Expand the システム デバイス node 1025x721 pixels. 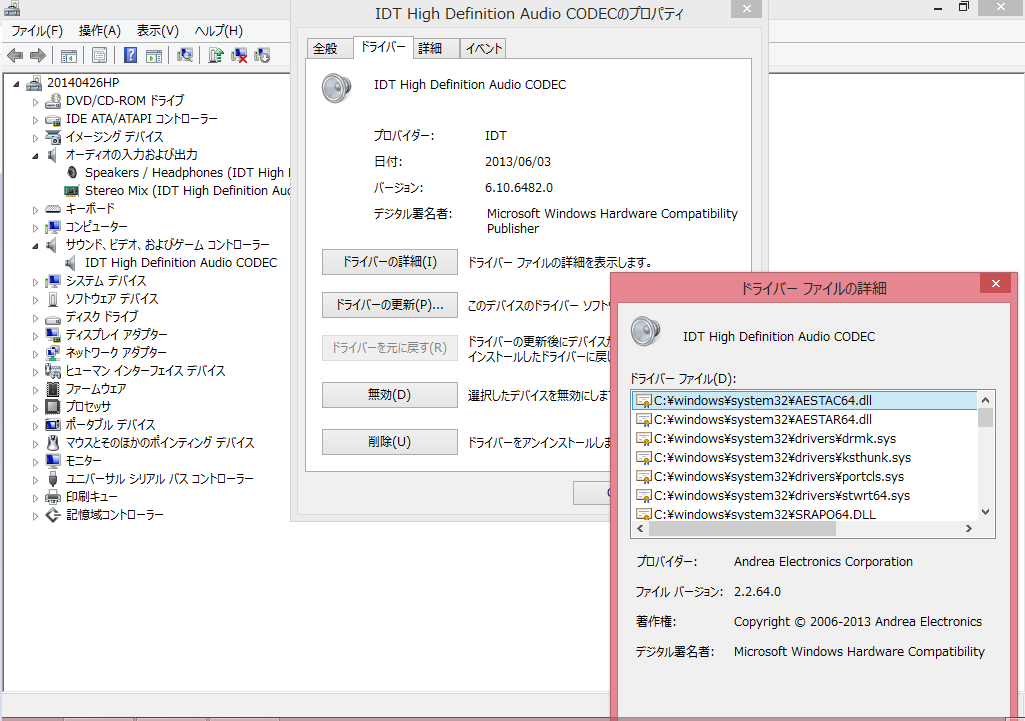click(35, 282)
